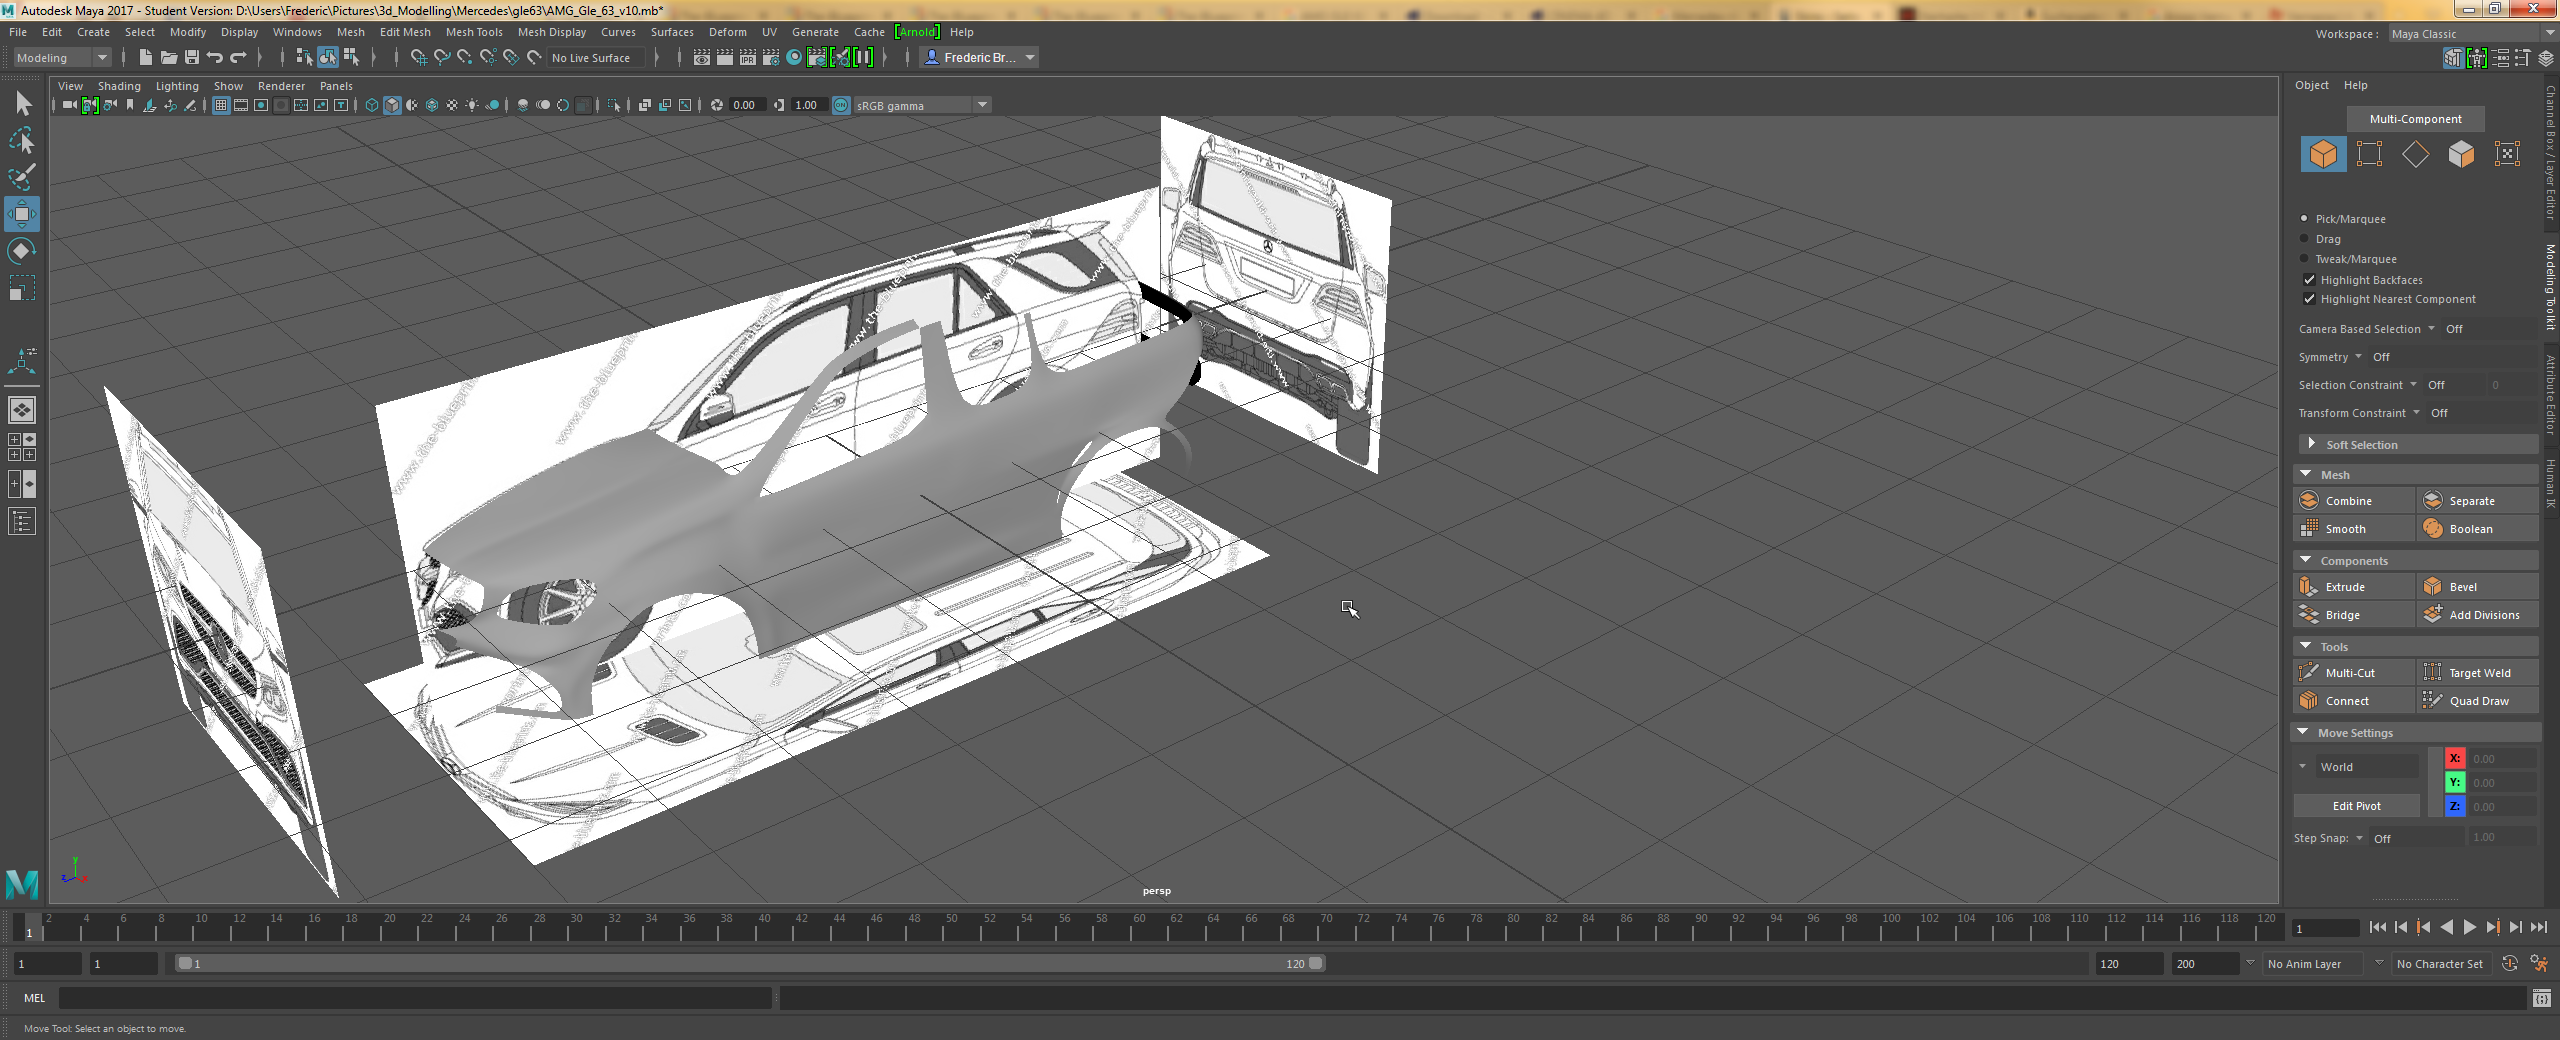
Task: Click the Save Scene icon in toolbar
Action: point(192,58)
